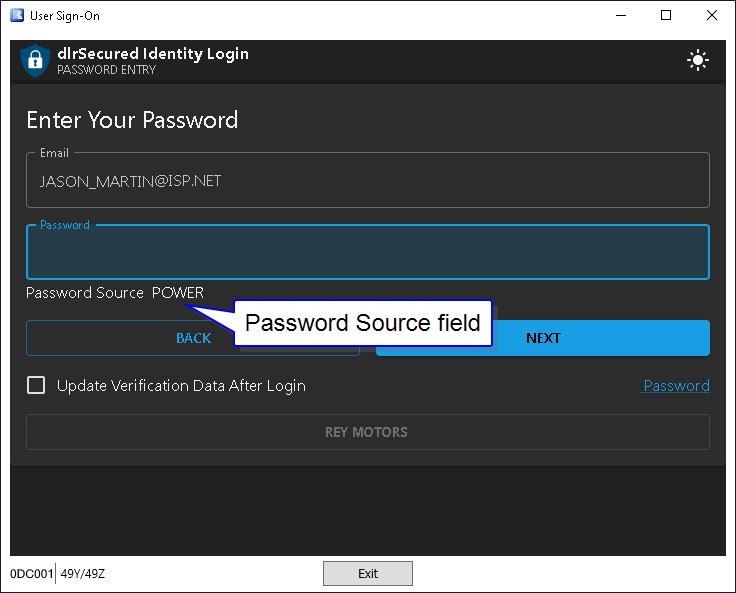Click the User Sign-On title bar app icon

17,15
